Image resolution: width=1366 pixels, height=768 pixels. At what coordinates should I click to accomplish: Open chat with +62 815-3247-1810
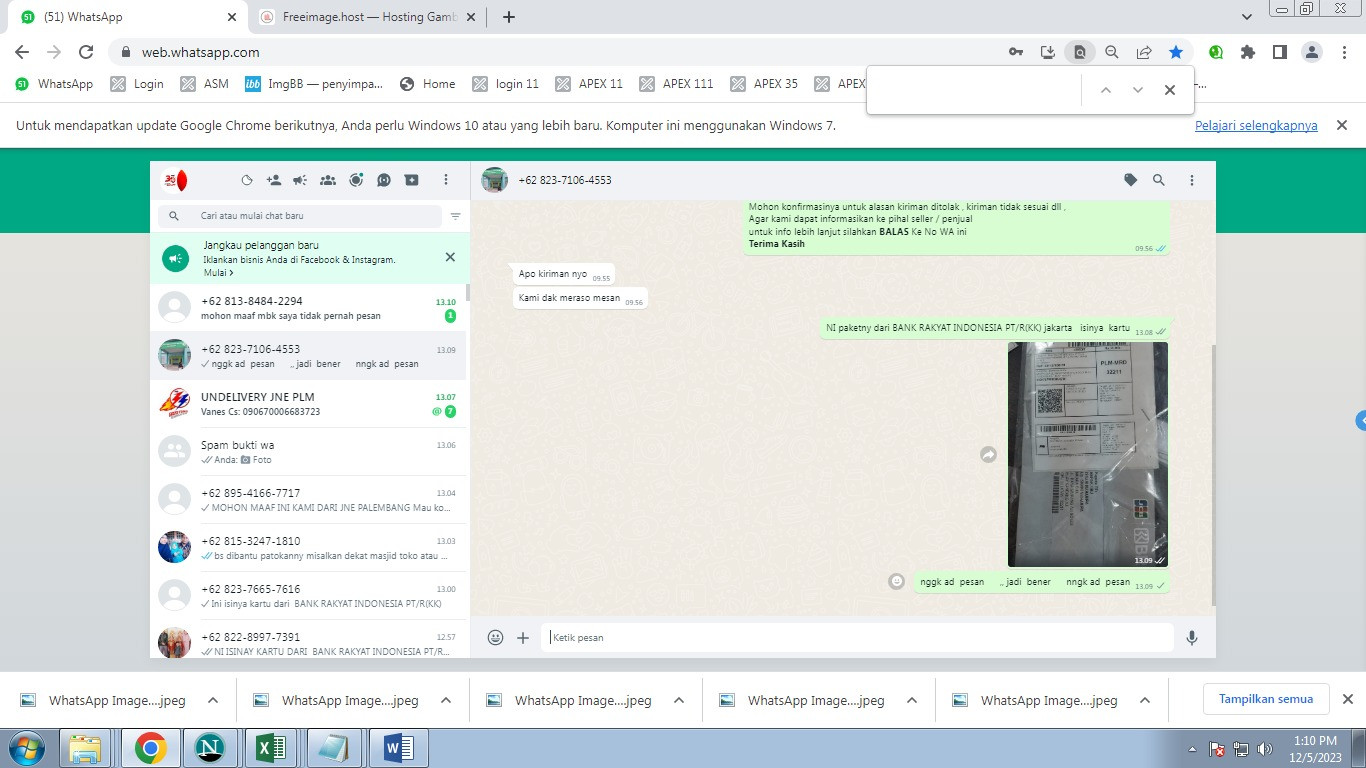click(308, 548)
